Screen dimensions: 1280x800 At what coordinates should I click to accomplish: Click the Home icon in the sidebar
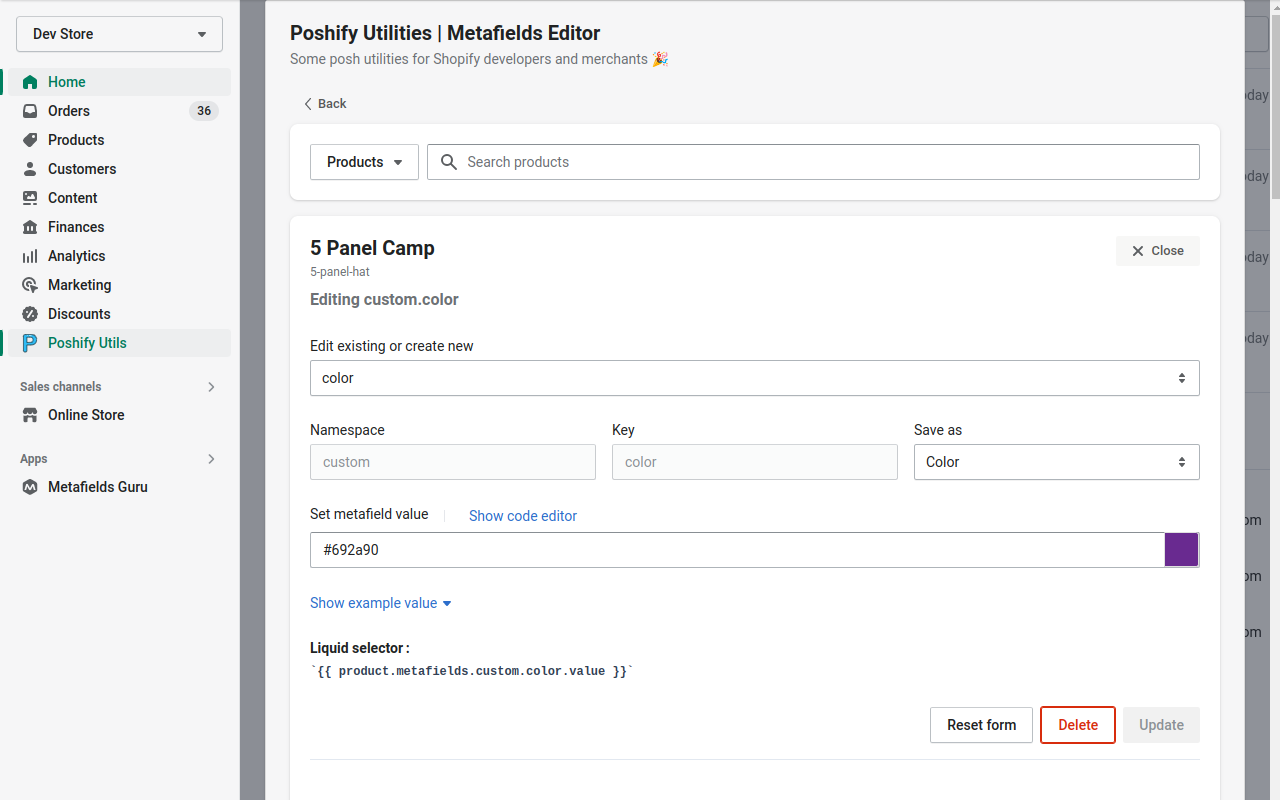(30, 82)
